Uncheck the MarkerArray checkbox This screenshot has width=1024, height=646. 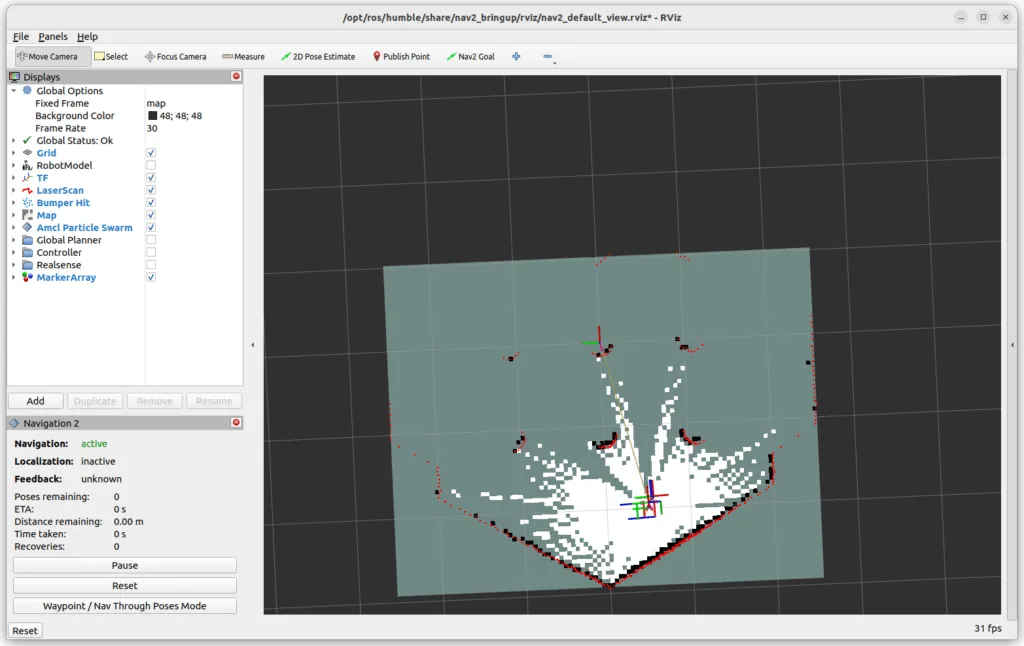tap(151, 277)
